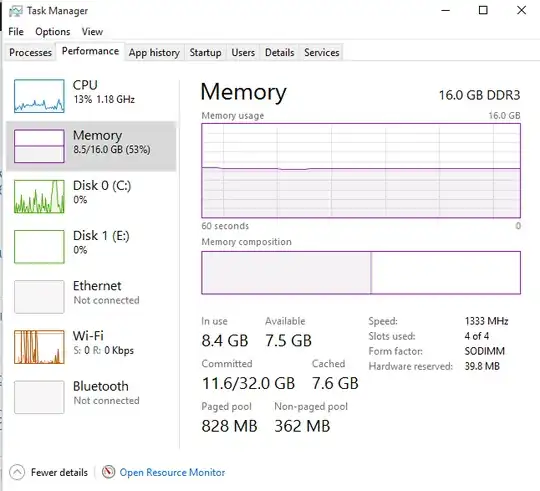Image resolution: width=540 pixels, height=491 pixels.
Task: Open the File menu
Action: click(16, 32)
